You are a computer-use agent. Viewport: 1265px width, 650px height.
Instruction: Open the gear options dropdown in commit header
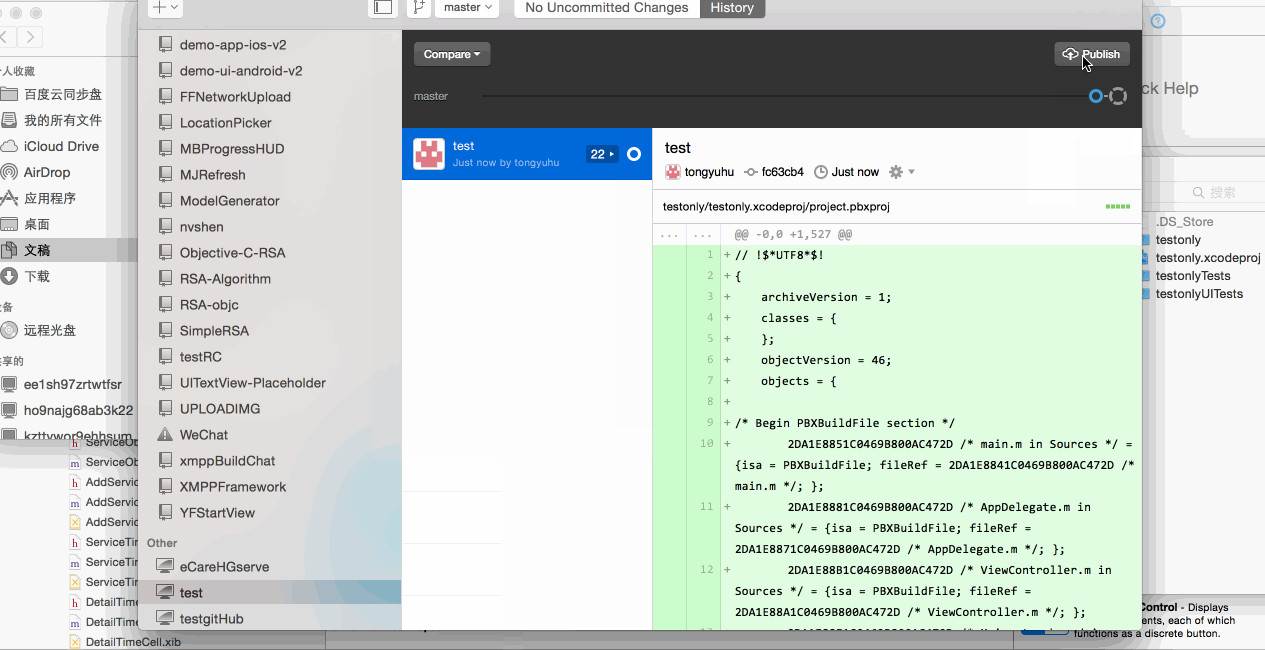[x=902, y=172]
